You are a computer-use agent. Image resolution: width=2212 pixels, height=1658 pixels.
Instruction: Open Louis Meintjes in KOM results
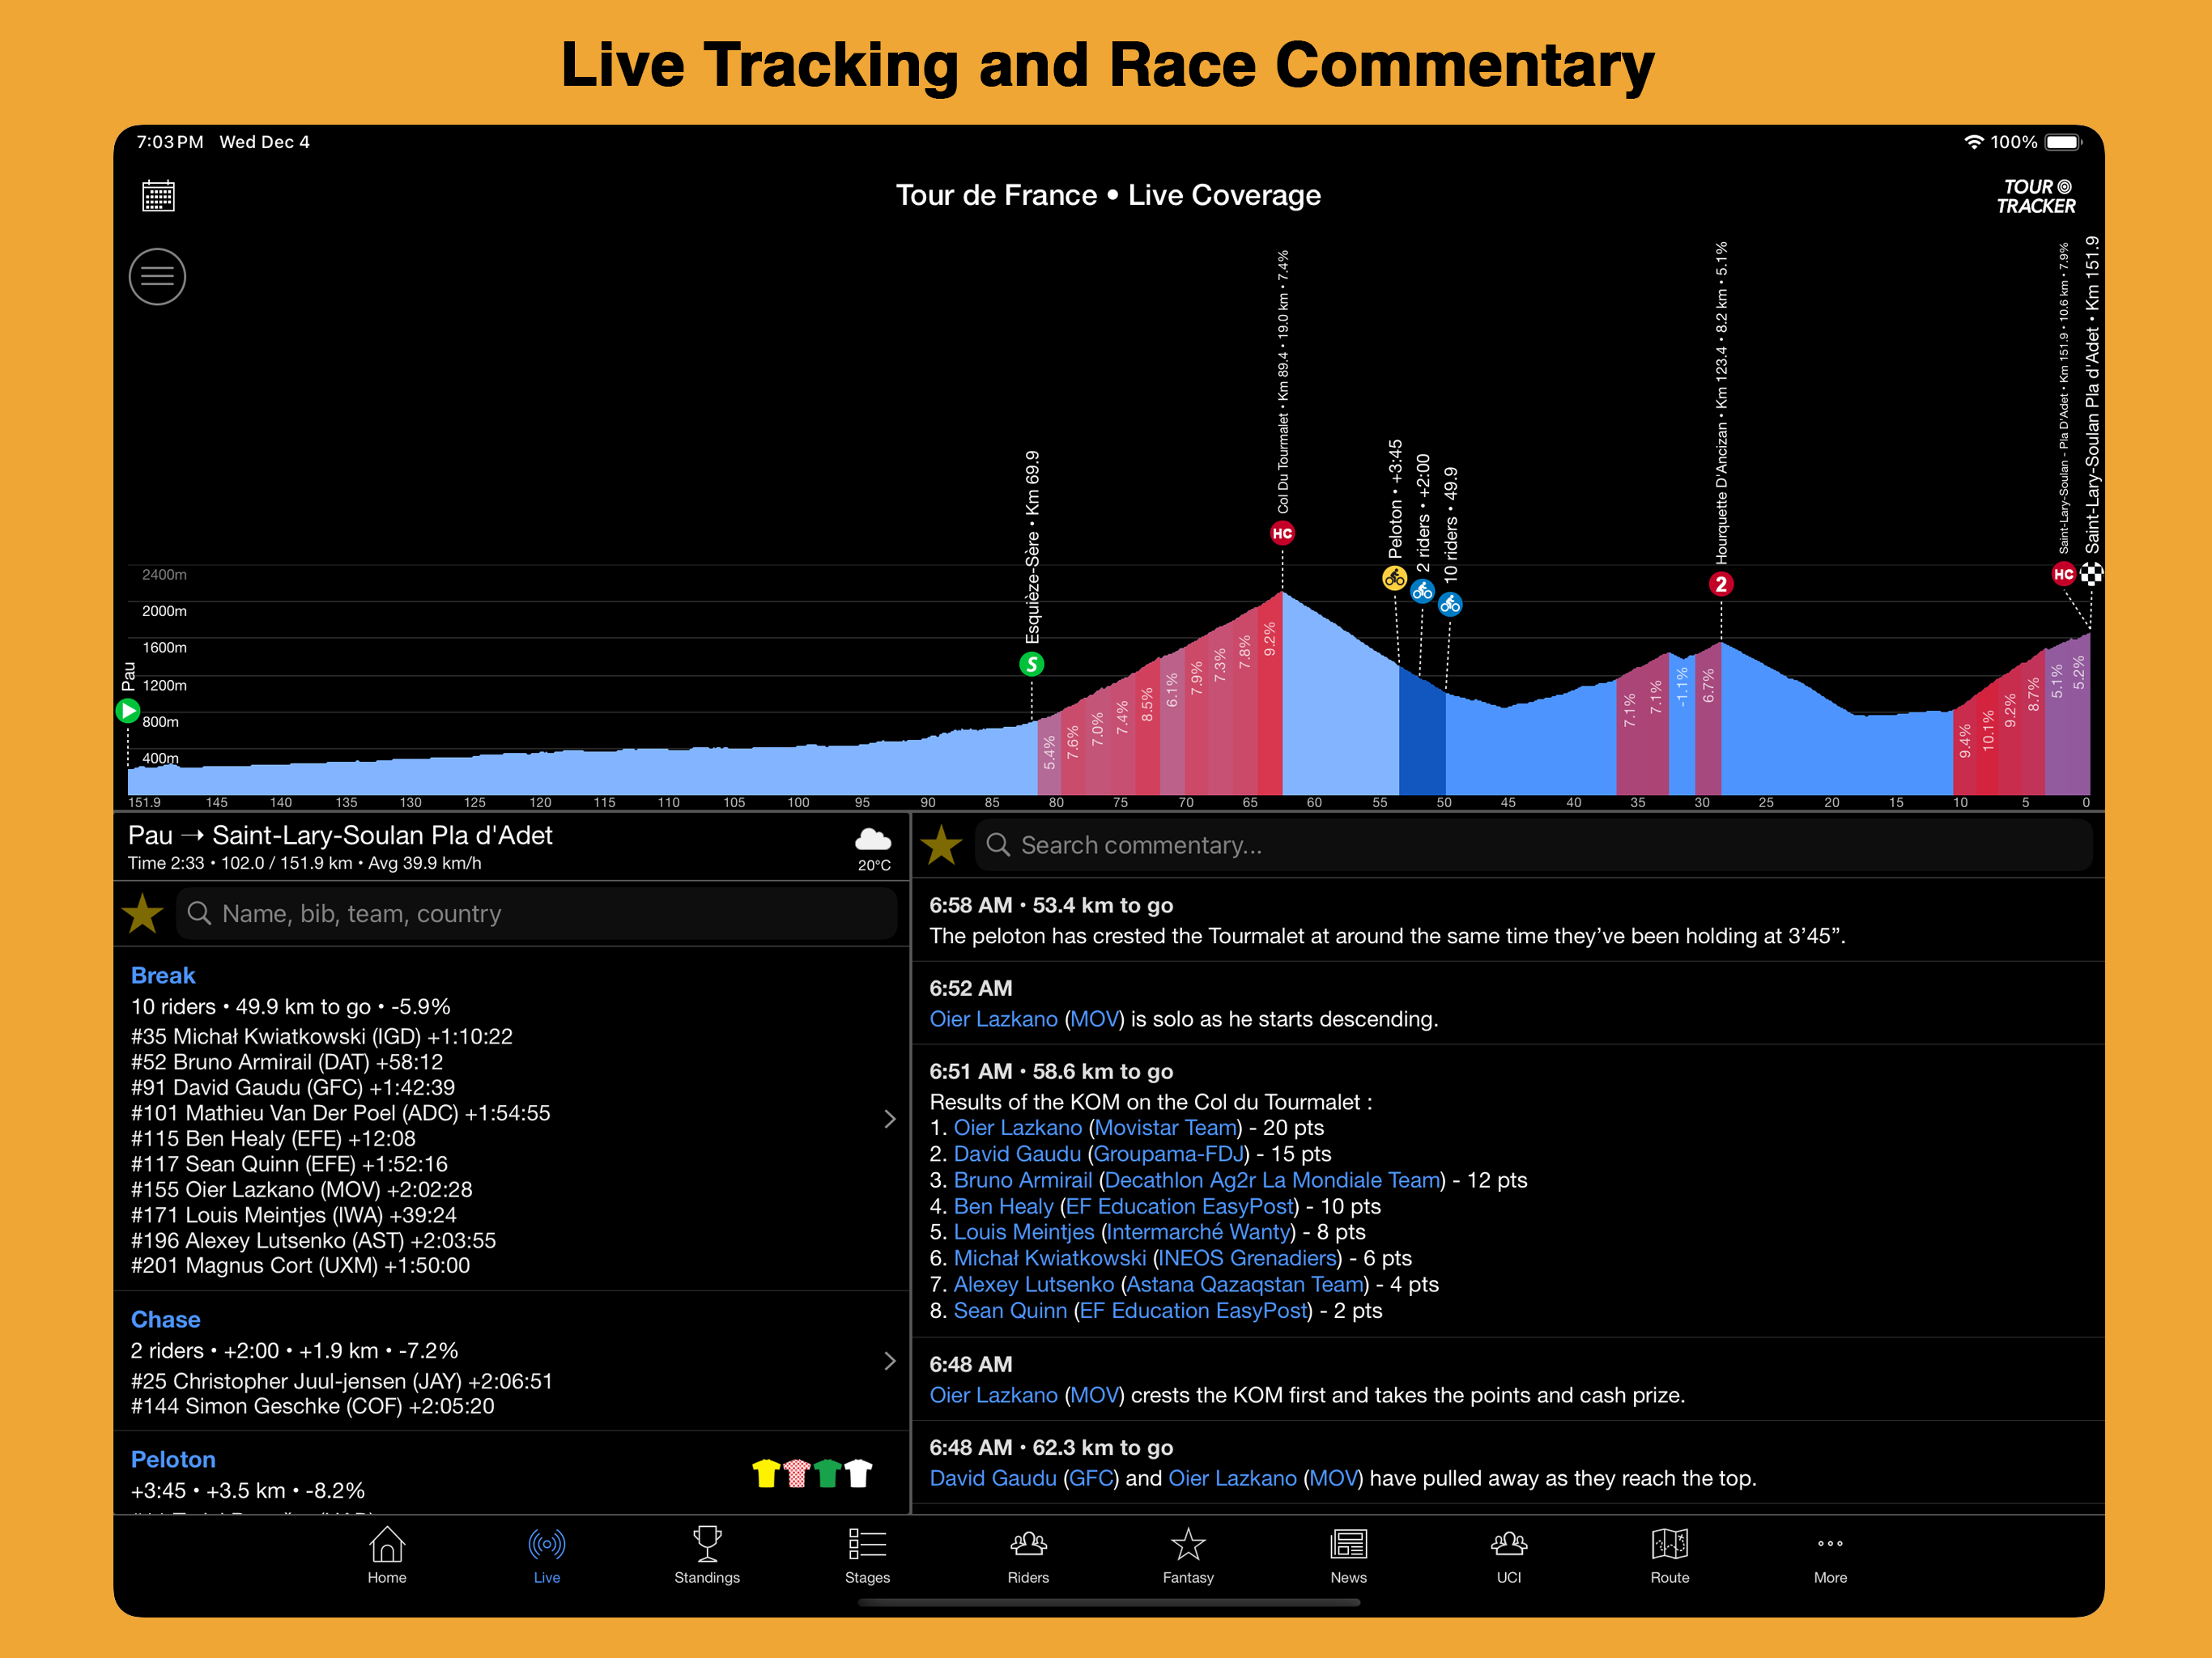point(1024,1232)
